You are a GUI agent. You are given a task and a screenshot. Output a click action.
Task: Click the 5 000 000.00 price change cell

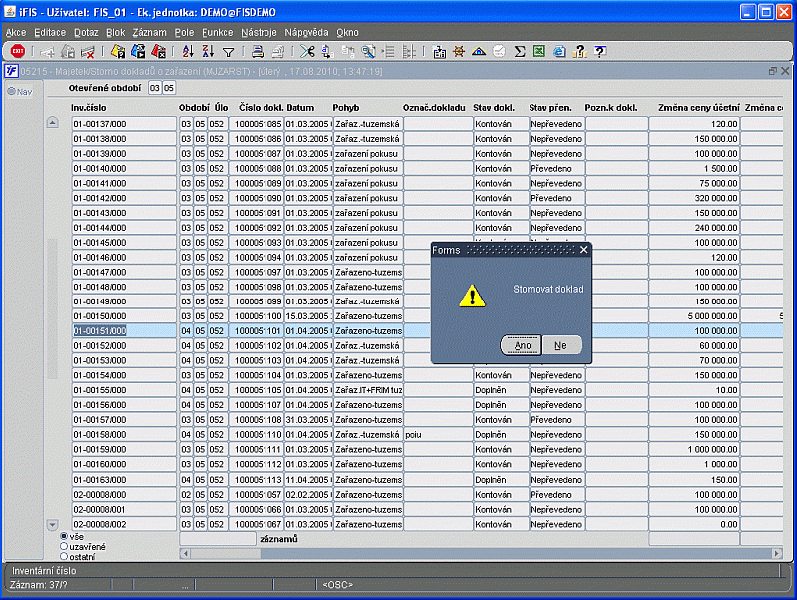pyautogui.click(x=694, y=316)
